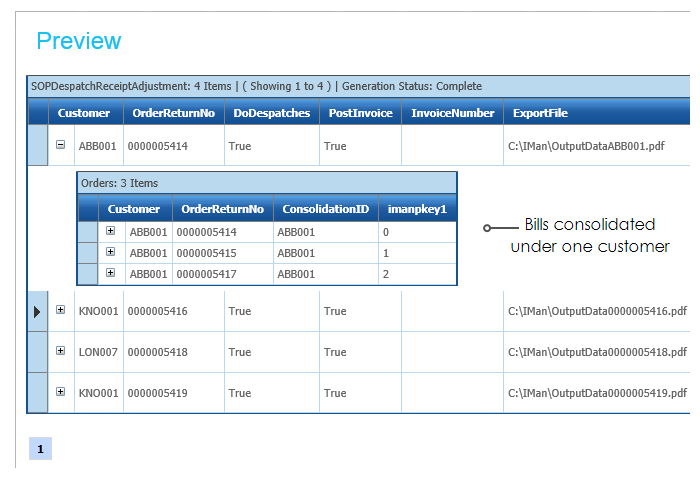The image size is (700, 478).
Task: Expand nested order 0000005415 row
Action: tap(111, 252)
